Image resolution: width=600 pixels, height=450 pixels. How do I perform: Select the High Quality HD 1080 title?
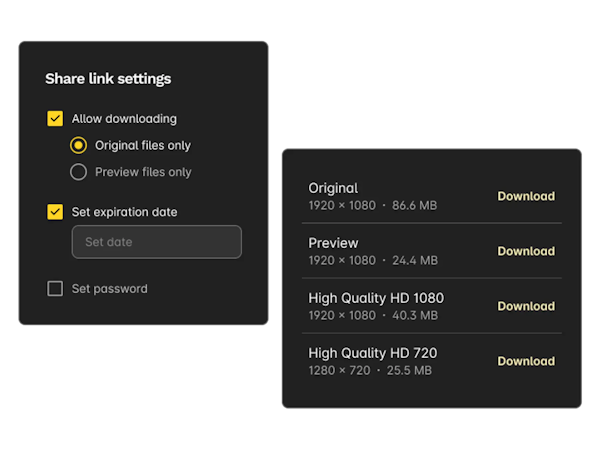[376, 298]
